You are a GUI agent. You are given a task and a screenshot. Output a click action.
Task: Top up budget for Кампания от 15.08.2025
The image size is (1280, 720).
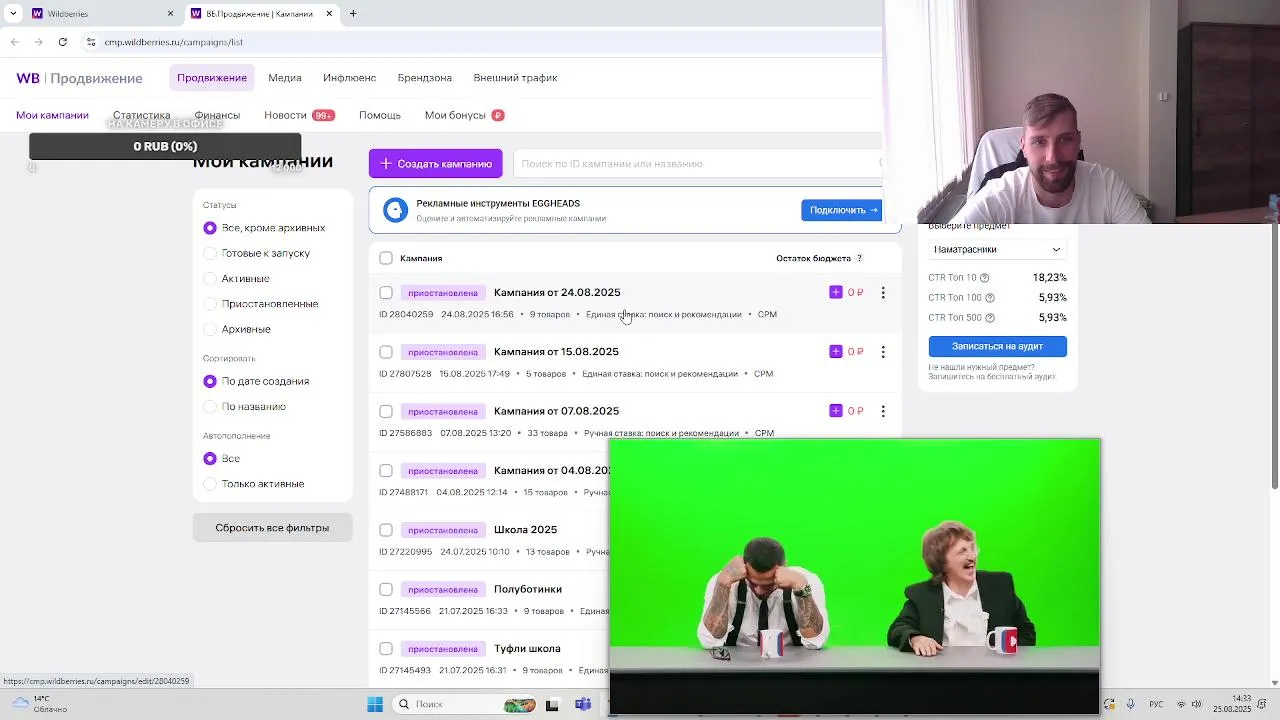point(836,351)
